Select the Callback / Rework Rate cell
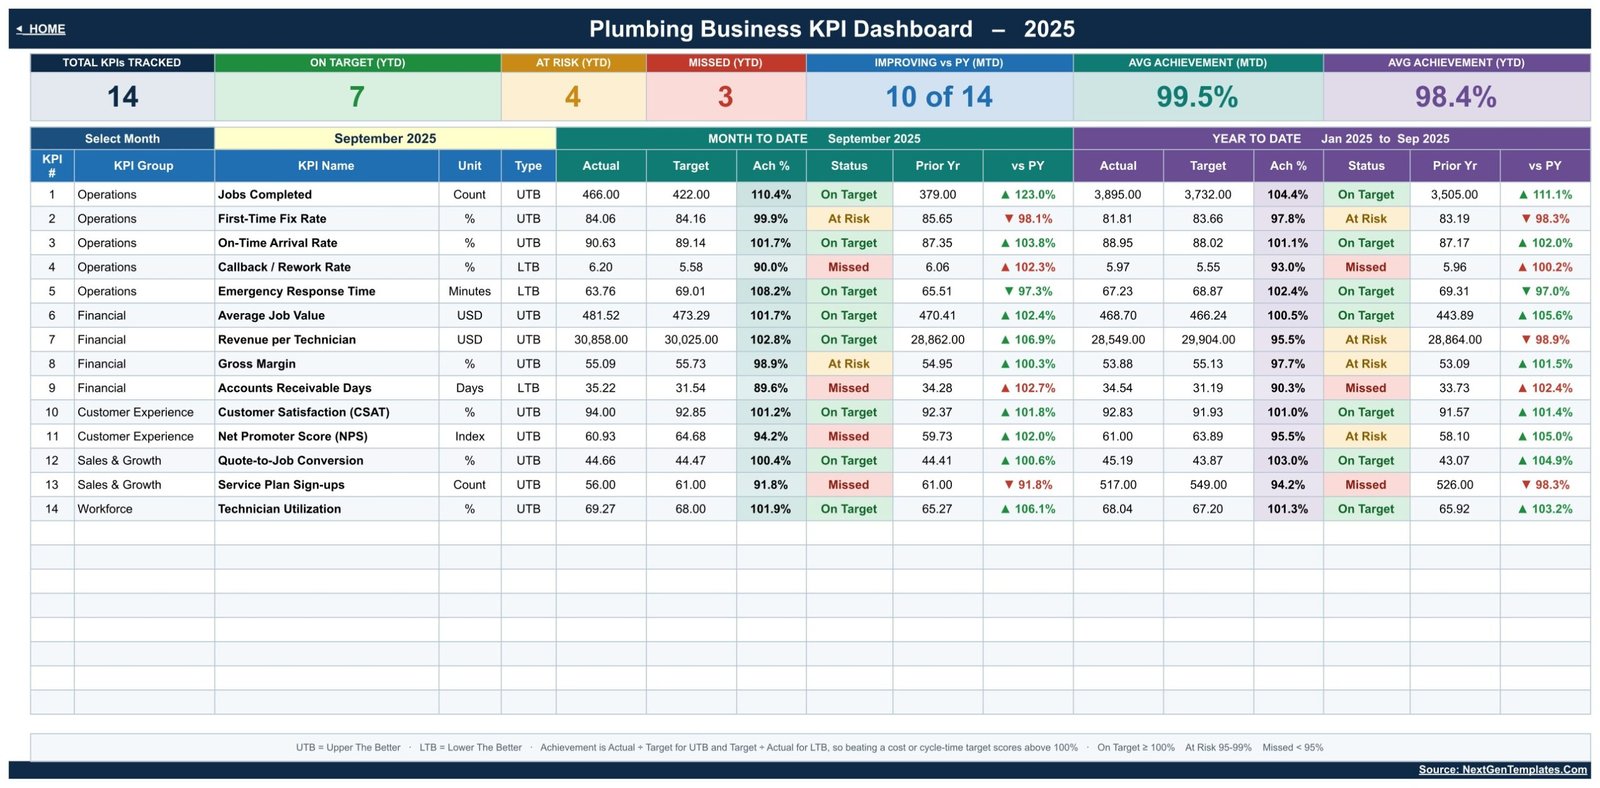1600x788 pixels. point(326,267)
